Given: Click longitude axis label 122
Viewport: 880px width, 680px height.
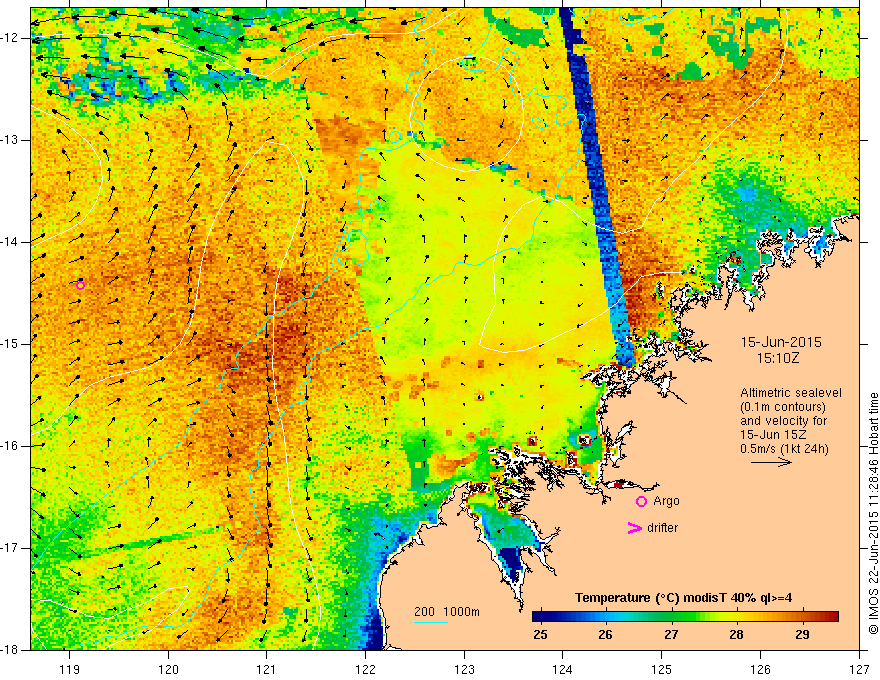Looking at the screenshot, I should (x=365, y=669).
